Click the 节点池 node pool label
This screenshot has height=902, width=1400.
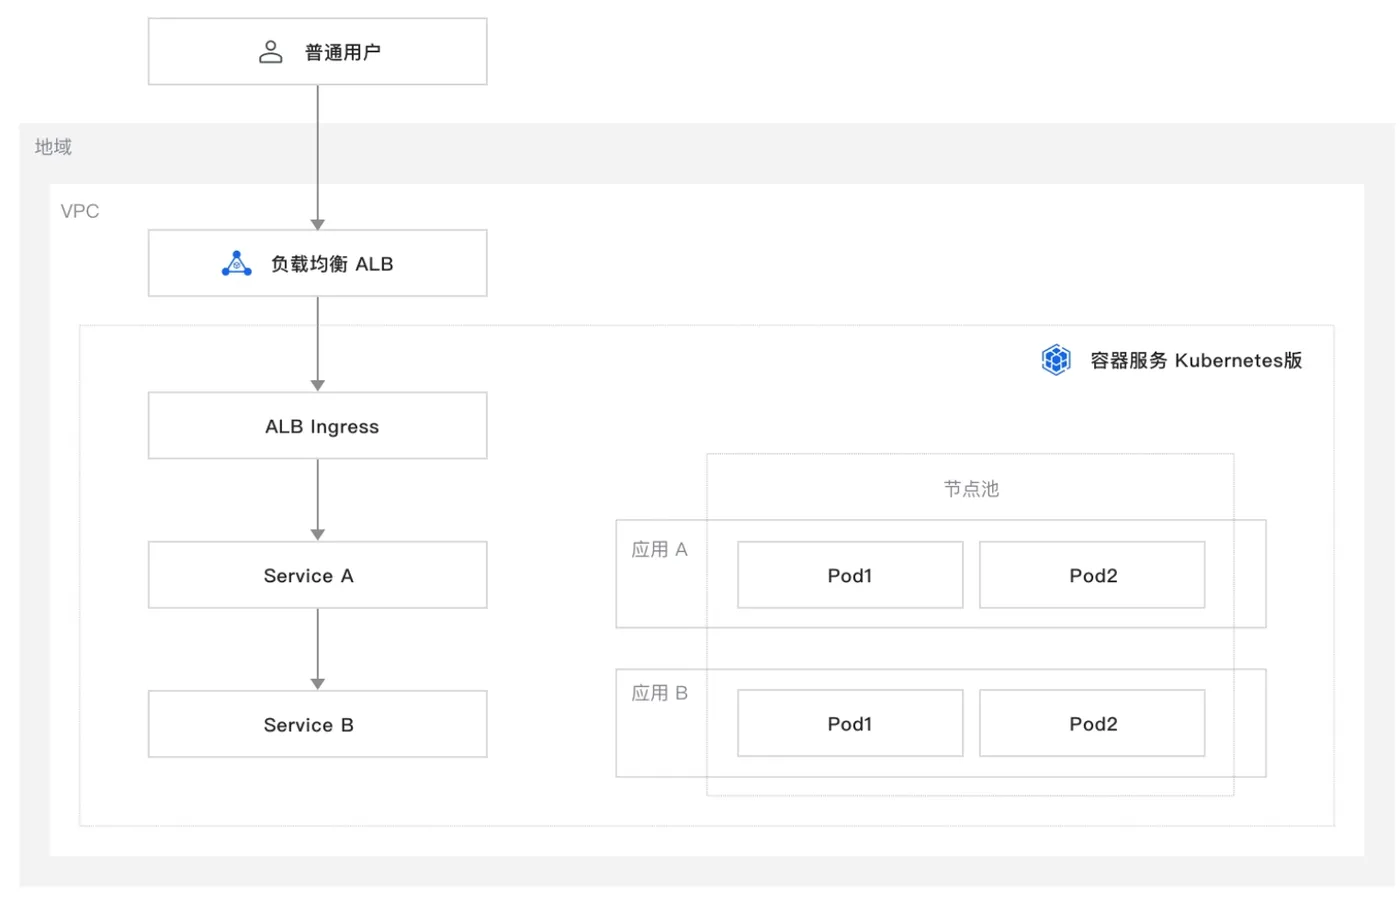tap(971, 489)
